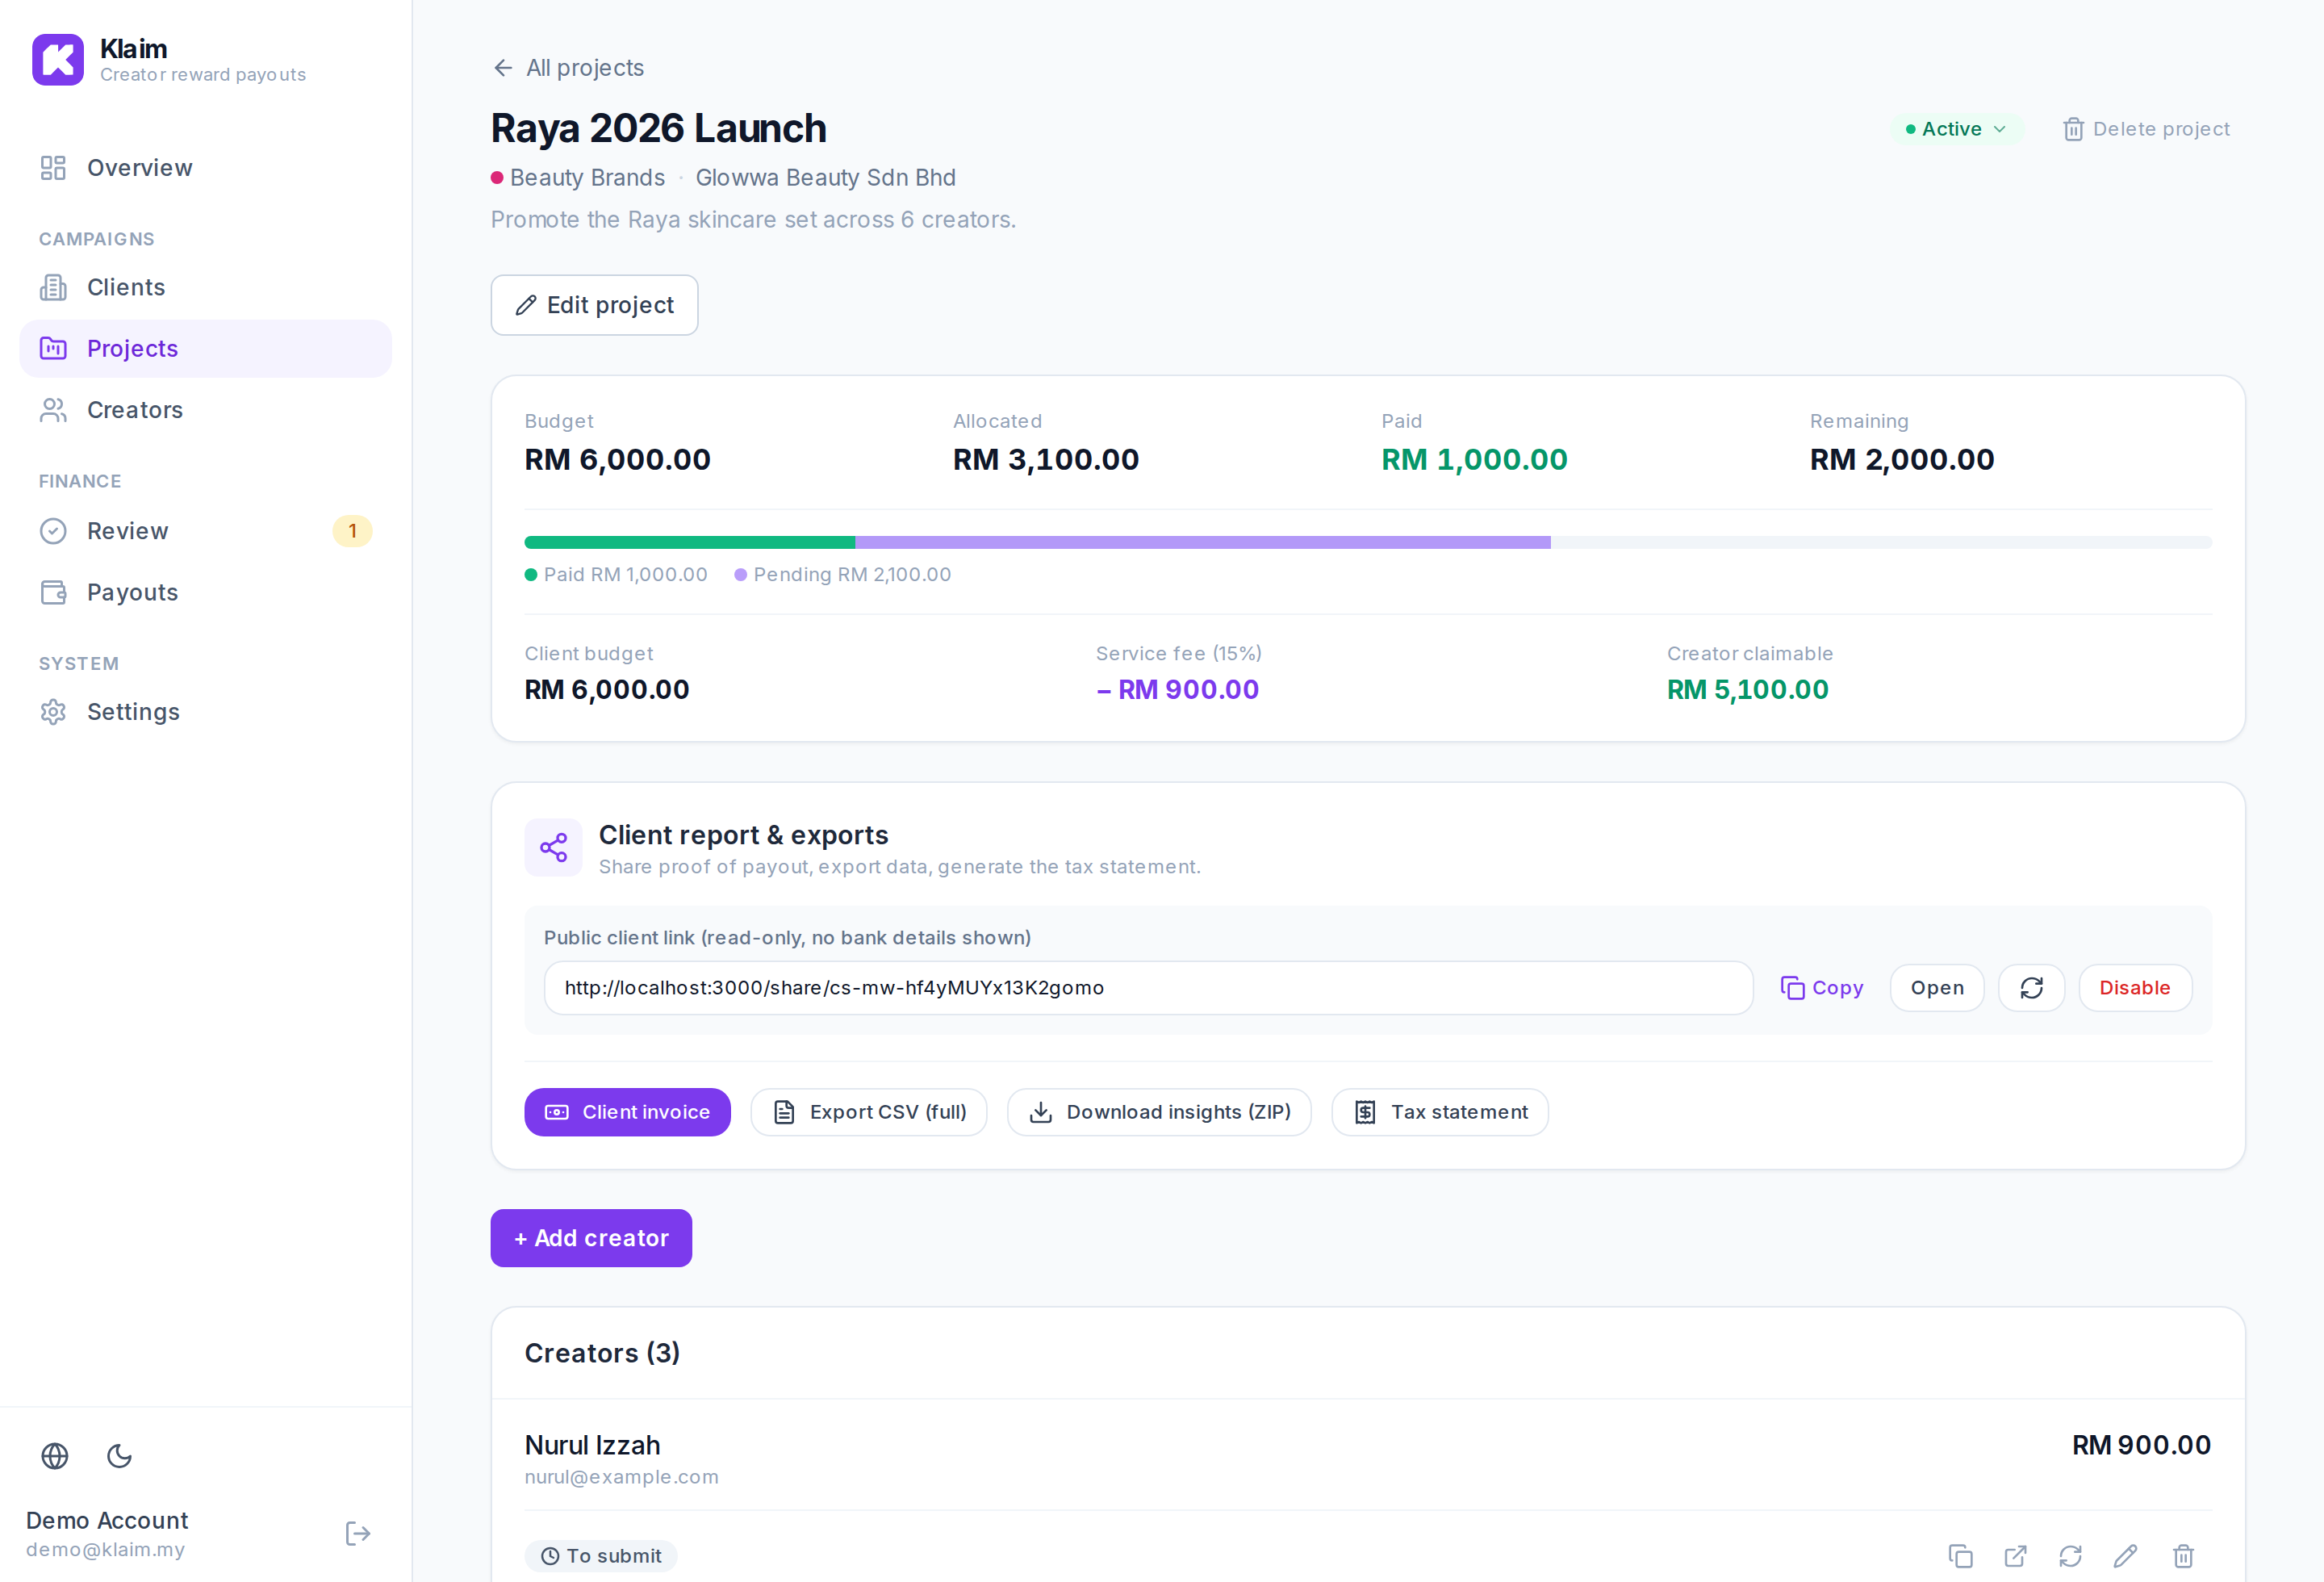Select Projects in the sidebar

tap(205, 349)
